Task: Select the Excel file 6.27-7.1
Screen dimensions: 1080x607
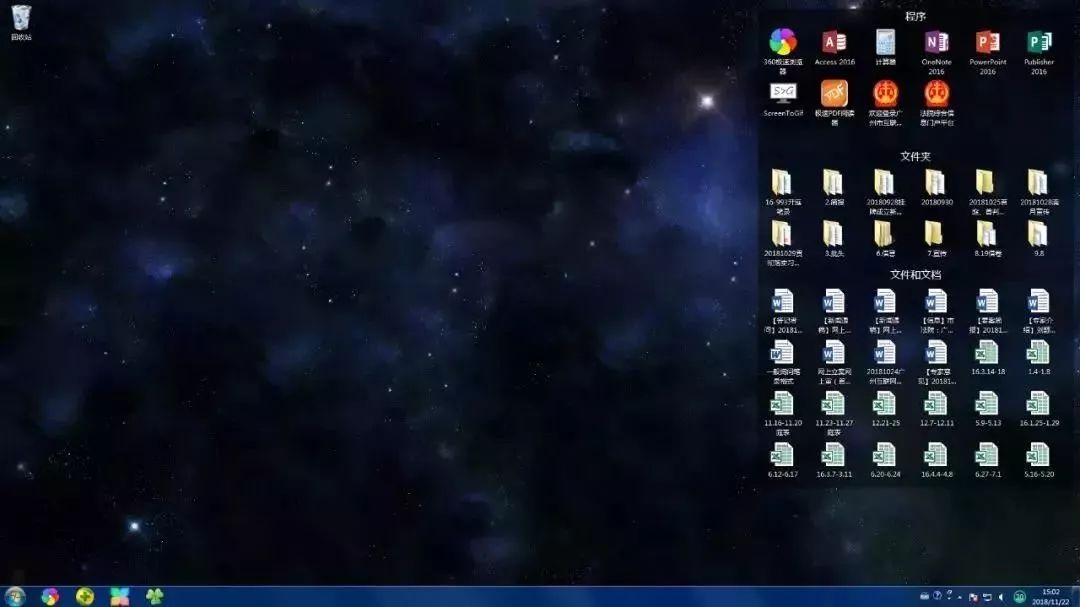Action: (x=987, y=456)
